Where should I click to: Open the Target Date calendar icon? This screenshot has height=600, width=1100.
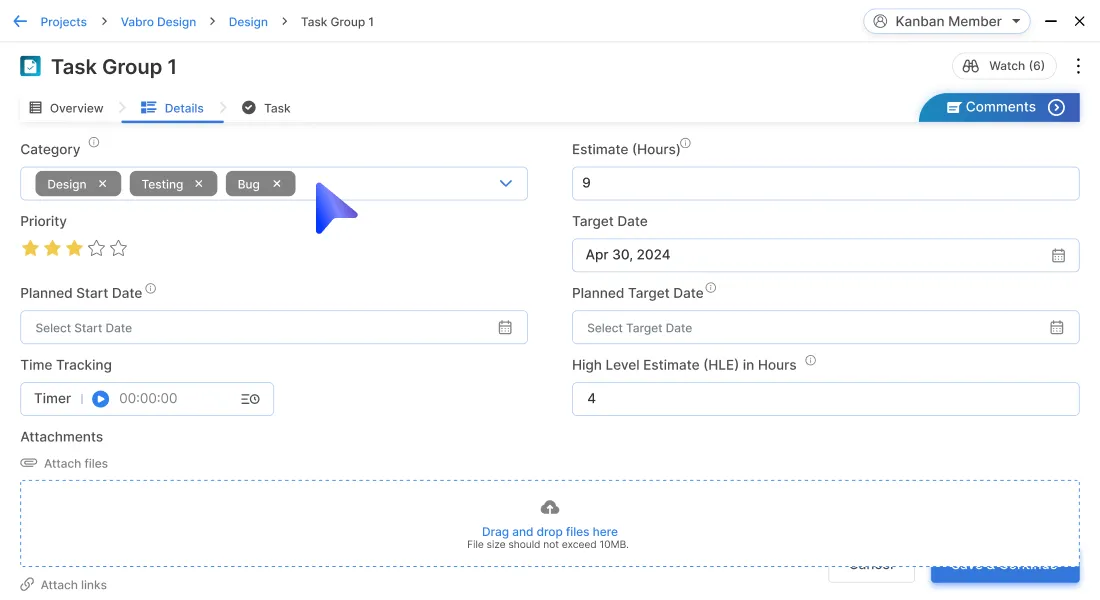(1058, 255)
